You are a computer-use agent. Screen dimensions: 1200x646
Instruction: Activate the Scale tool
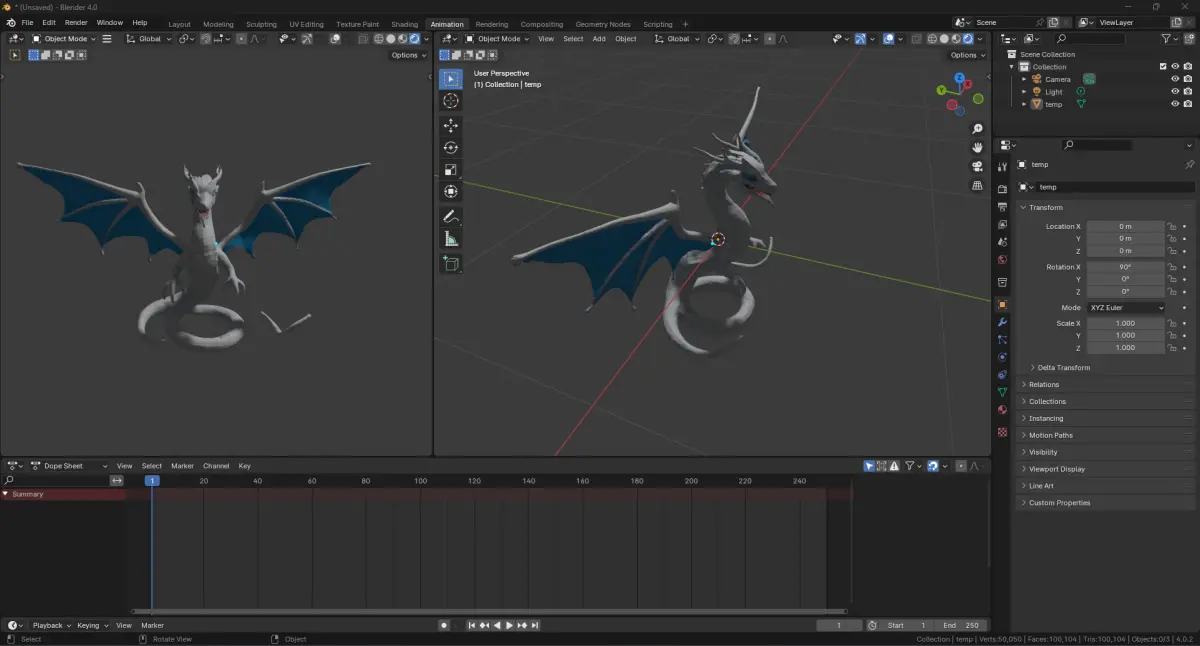451,170
